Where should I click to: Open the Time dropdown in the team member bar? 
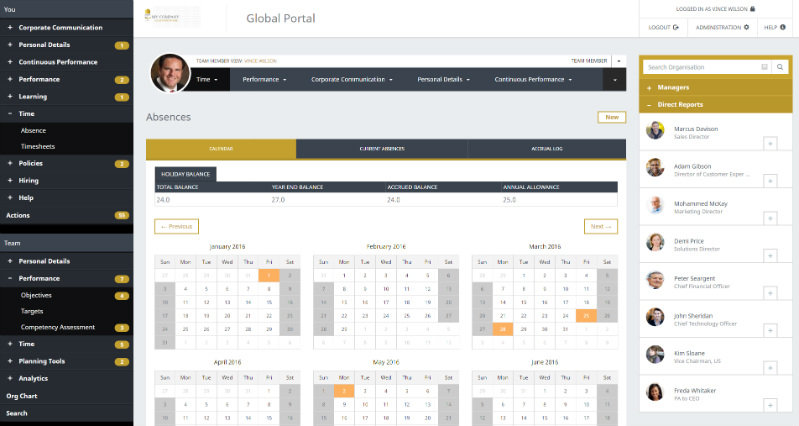point(207,79)
